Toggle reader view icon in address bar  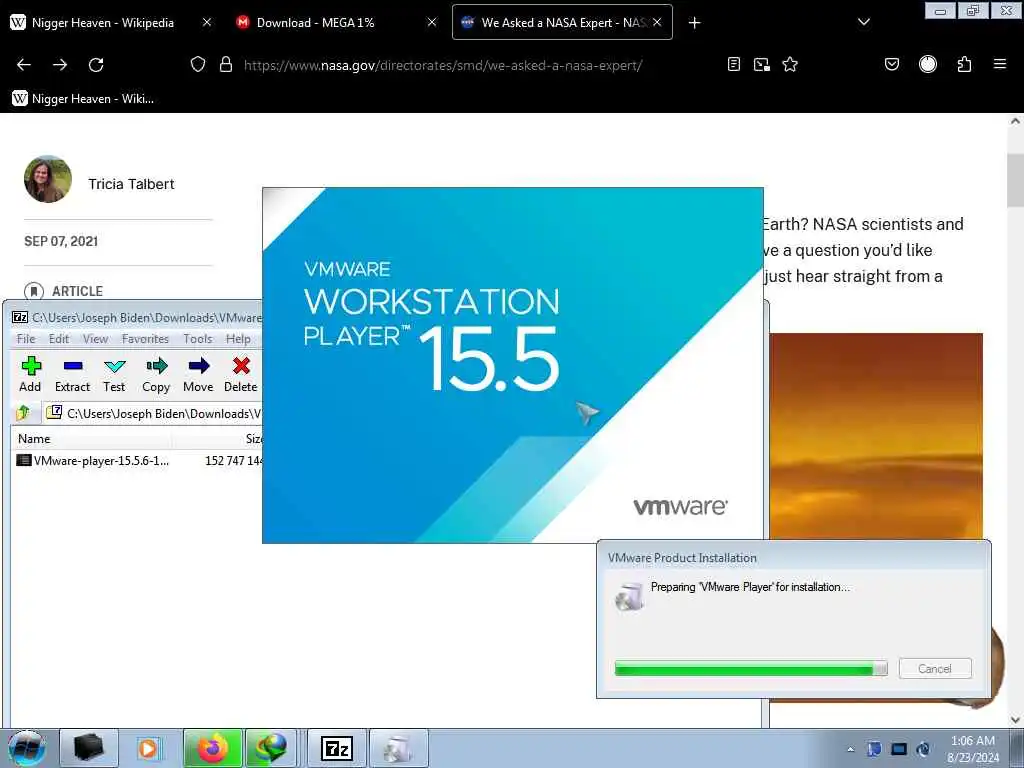coord(734,65)
